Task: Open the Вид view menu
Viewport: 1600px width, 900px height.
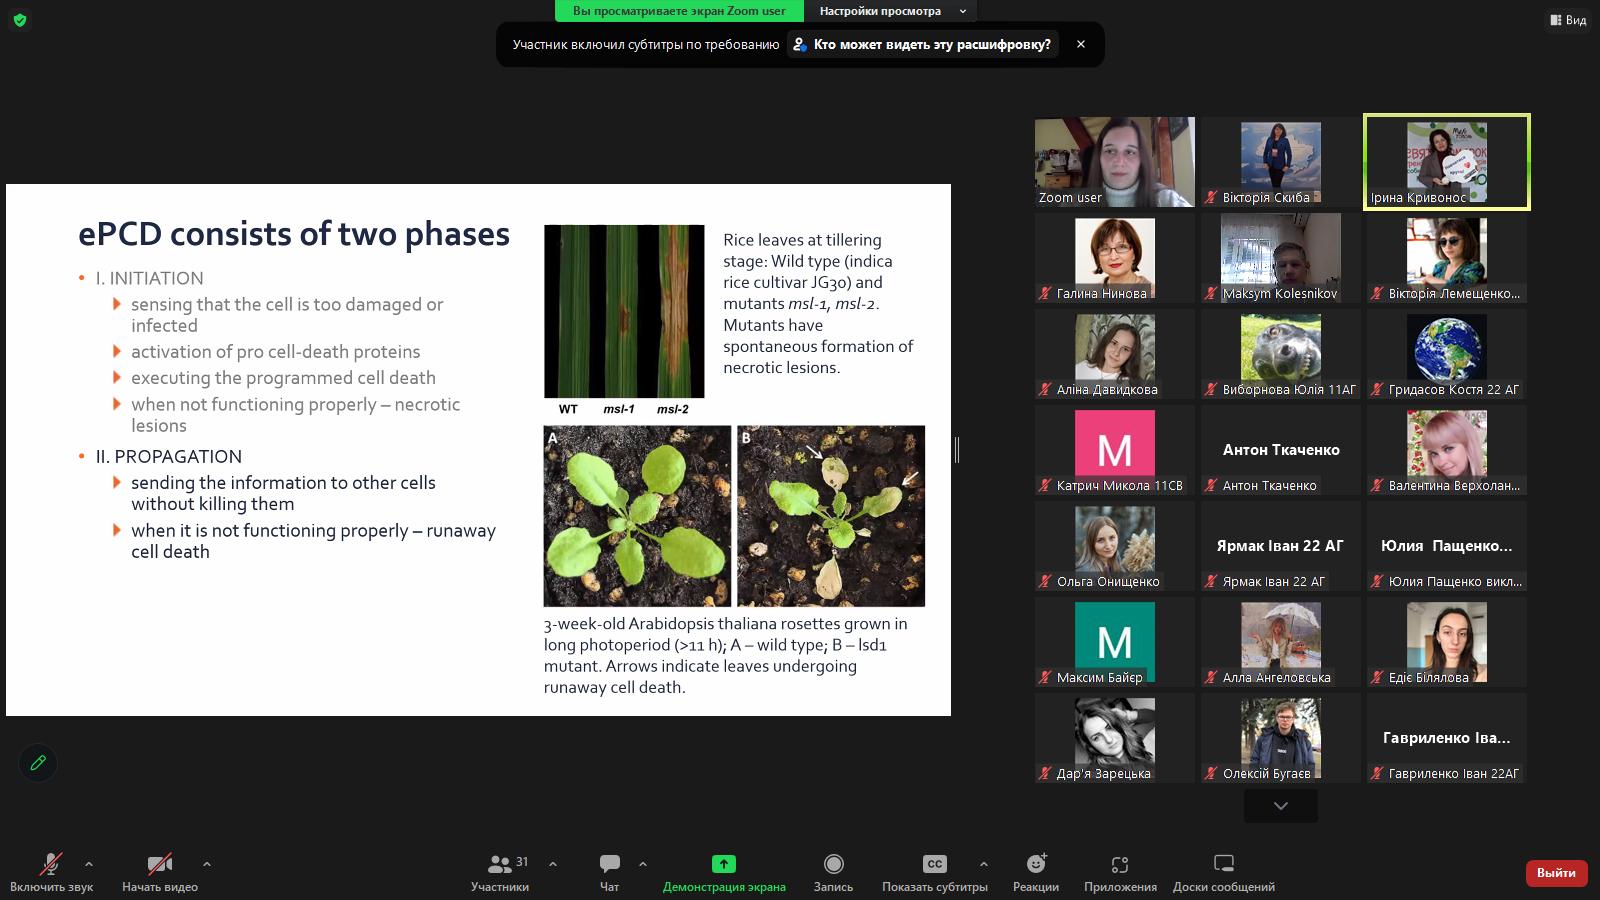Action: [x=1568, y=20]
